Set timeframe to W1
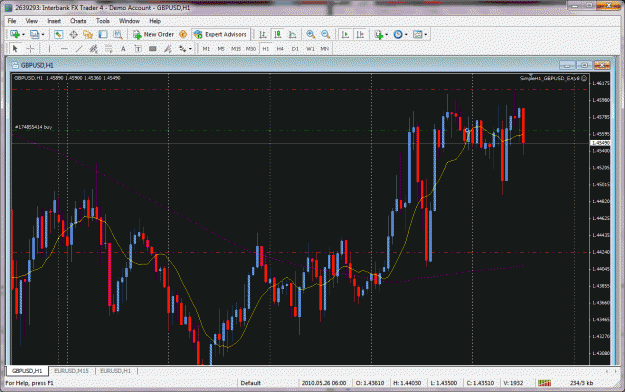The height and width of the screenshot is (392, 625). click(310, 49)
